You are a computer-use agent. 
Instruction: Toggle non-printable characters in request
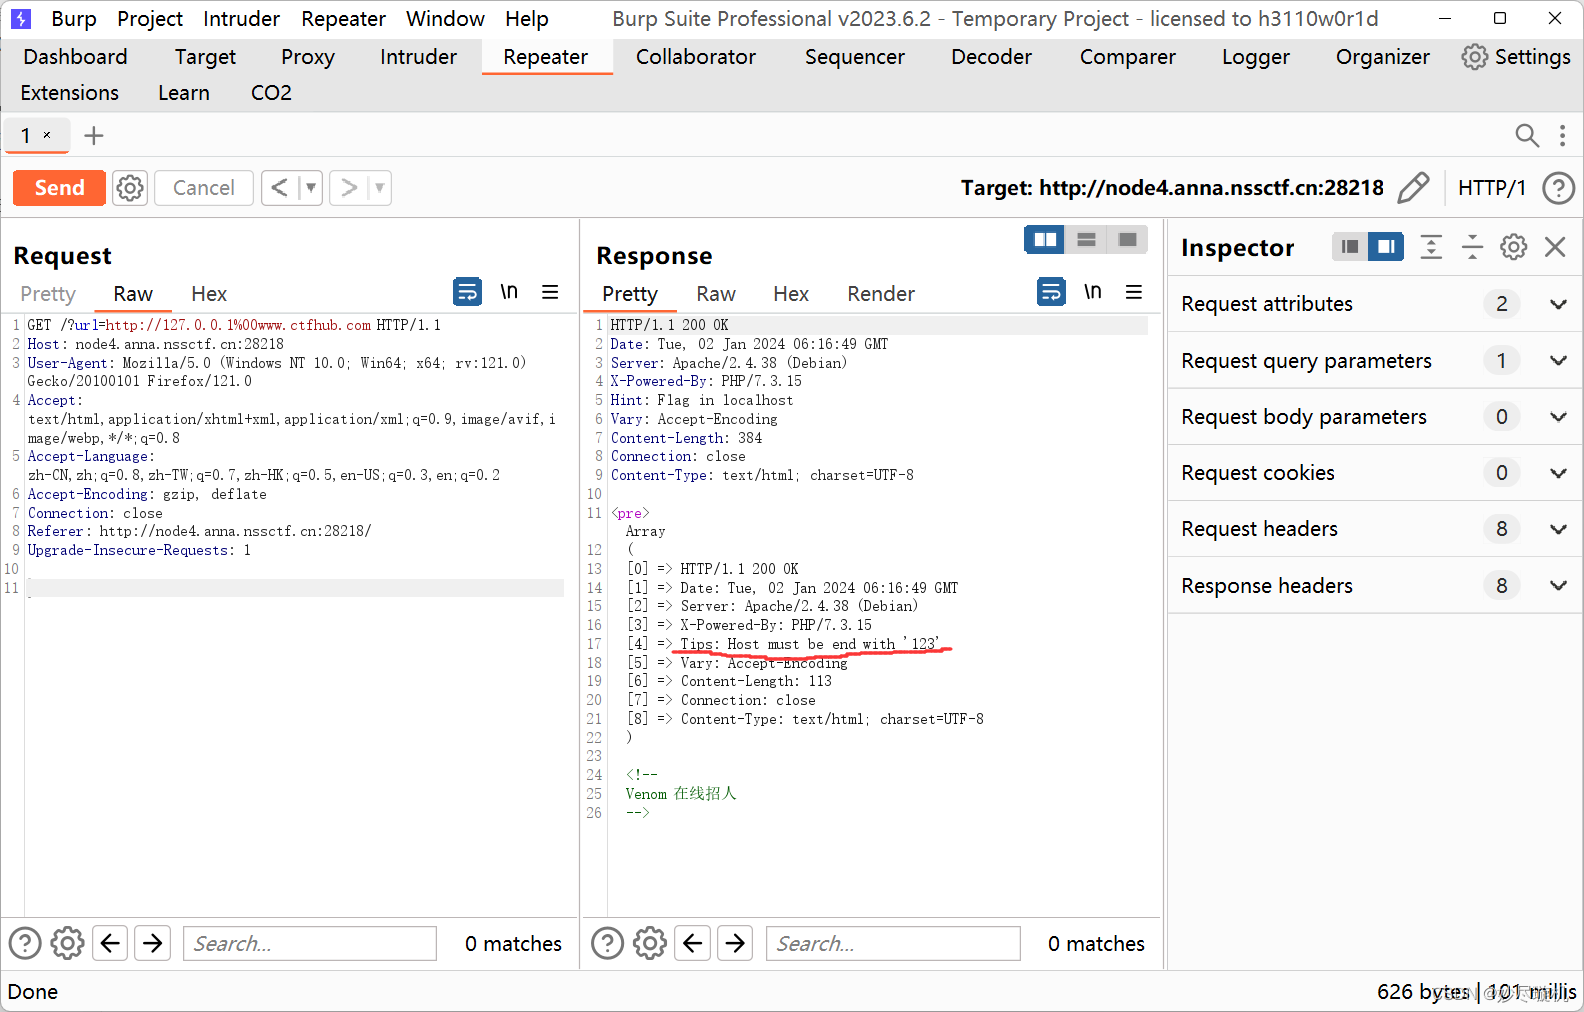coord(509,292)
